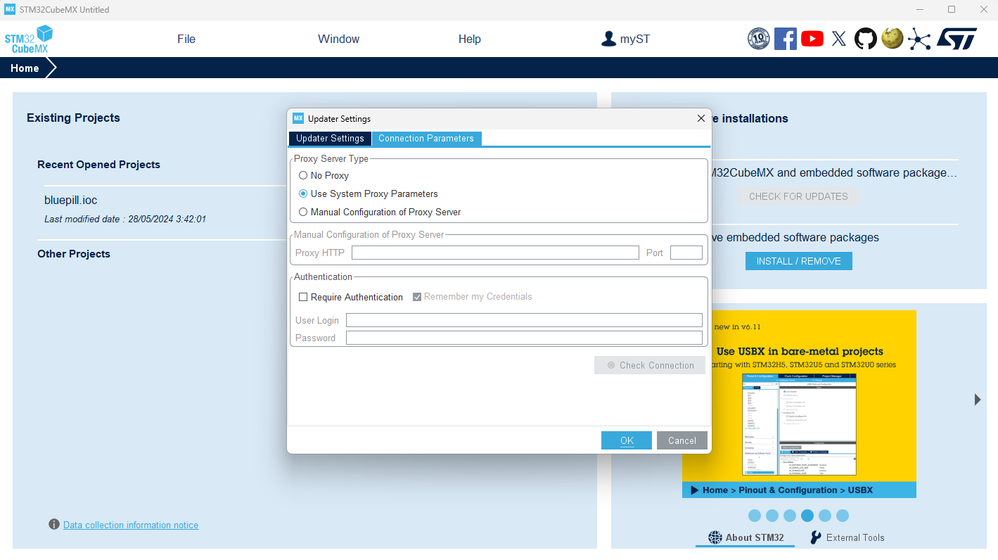Toggle Remember my Credentials checkbox

click(x=417, y=297)
